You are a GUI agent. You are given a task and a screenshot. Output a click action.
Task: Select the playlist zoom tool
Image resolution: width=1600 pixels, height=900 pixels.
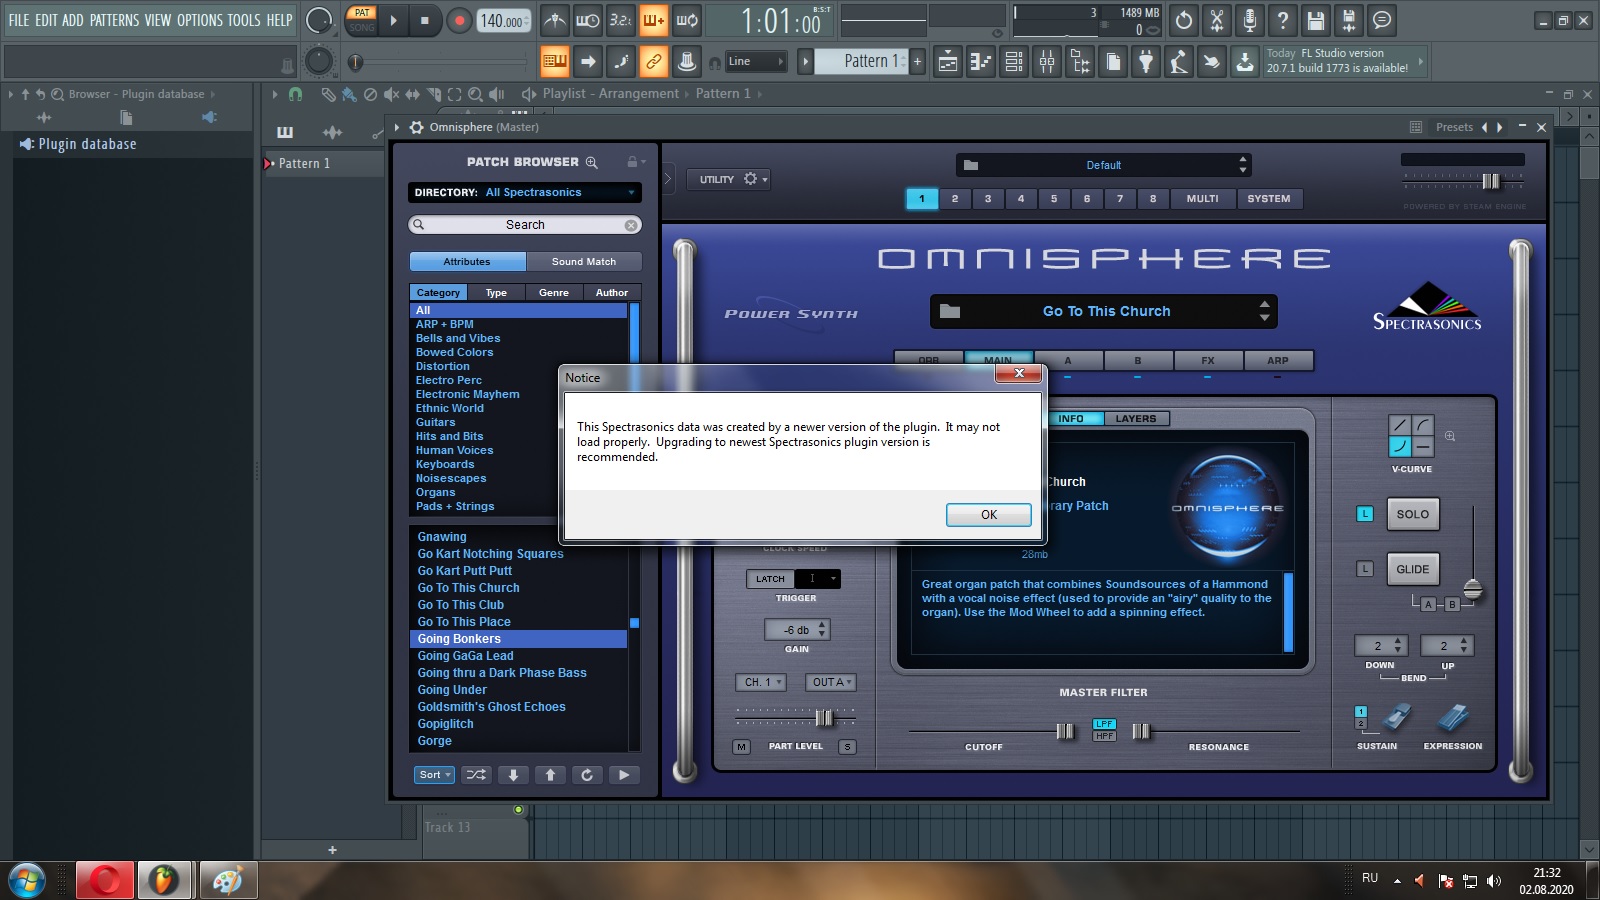[476, 94]
